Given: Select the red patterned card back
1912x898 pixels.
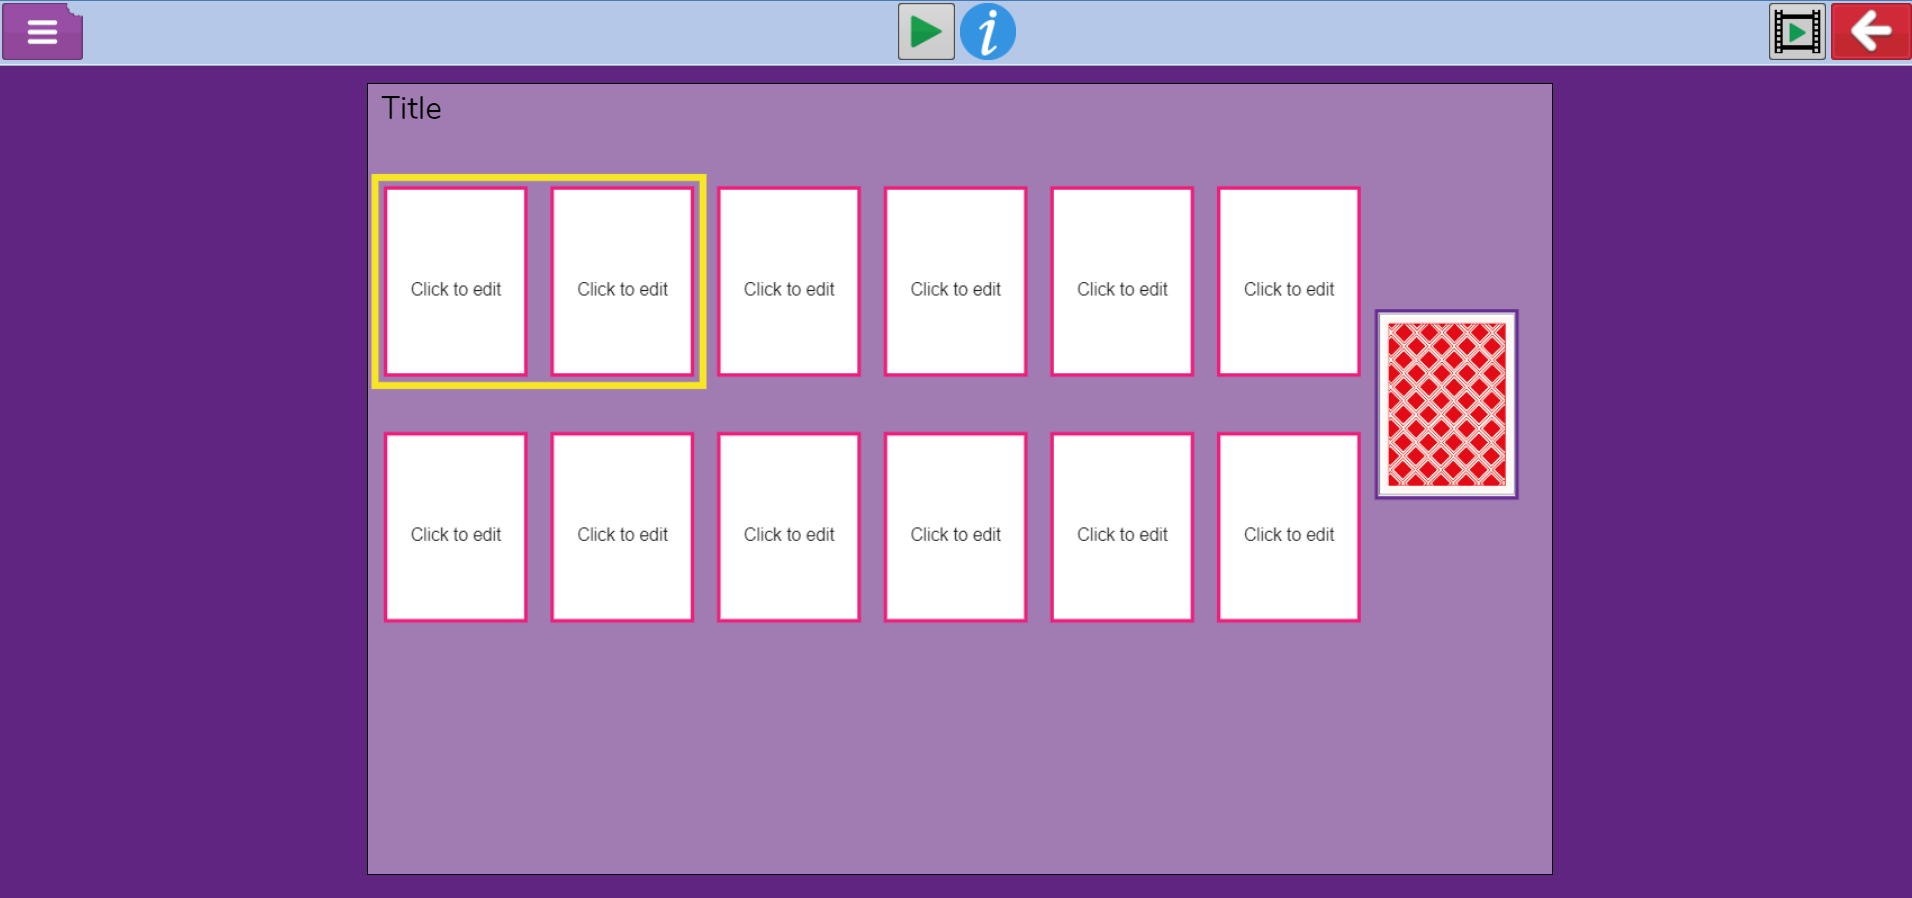Looking at the screenshot, I should [1446, 404].
